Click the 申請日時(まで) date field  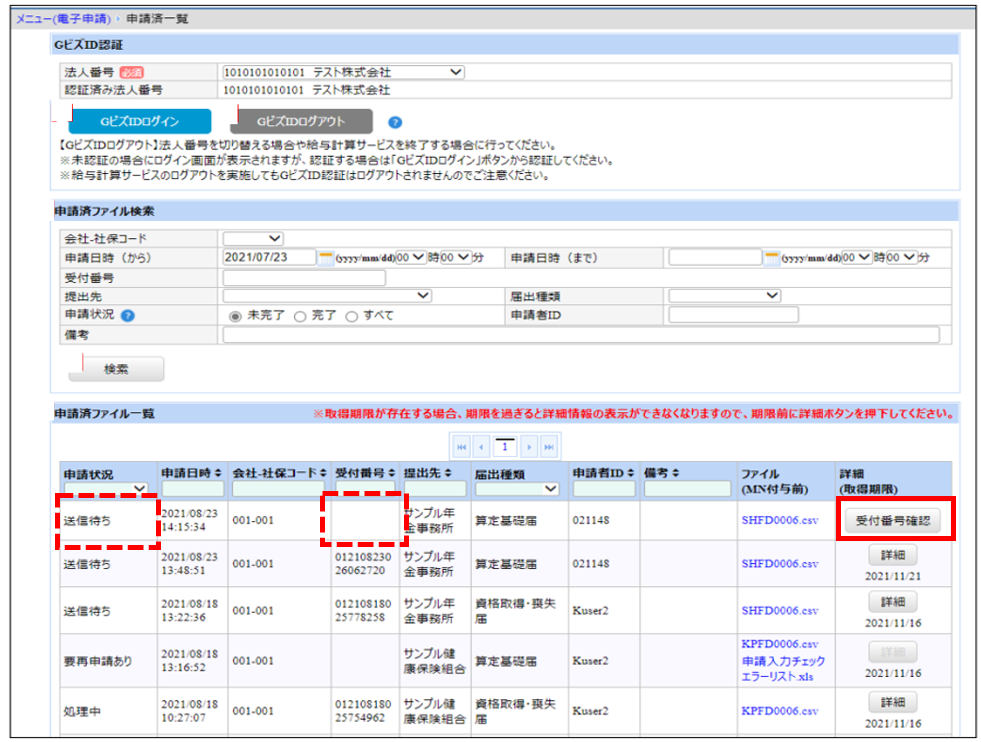pyautogui.click(x=715, y=257)
